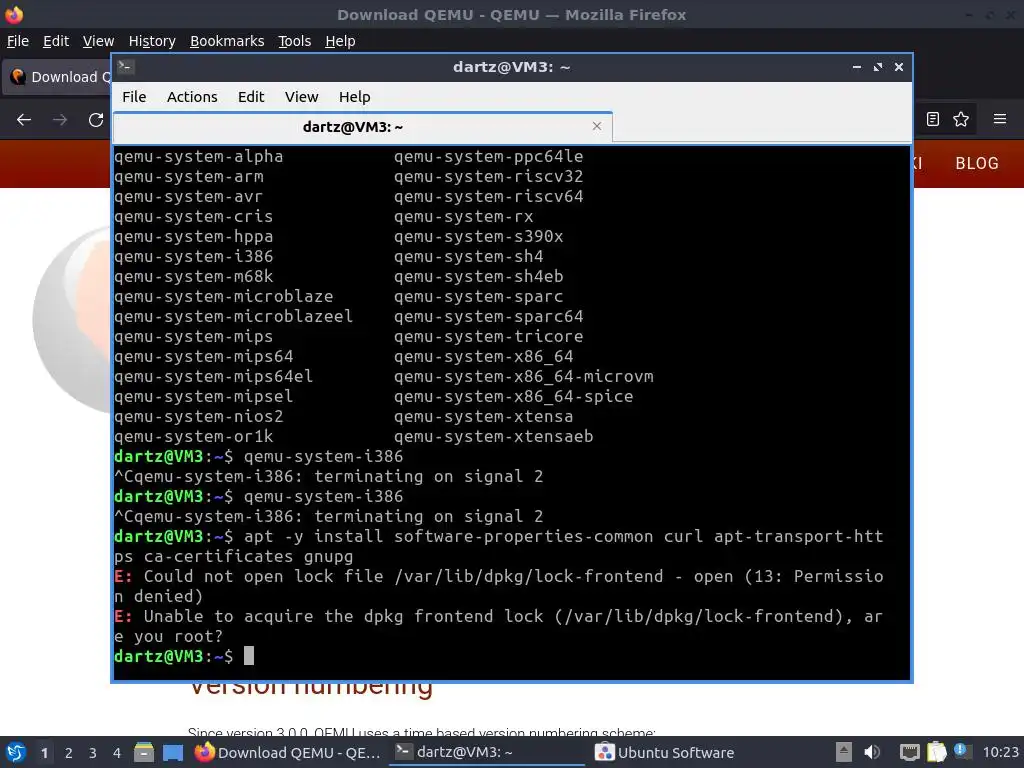Viewport: 1024px width, 768px height.
Task: Open Firefox's View menu
Action: [x=98, y=41]
